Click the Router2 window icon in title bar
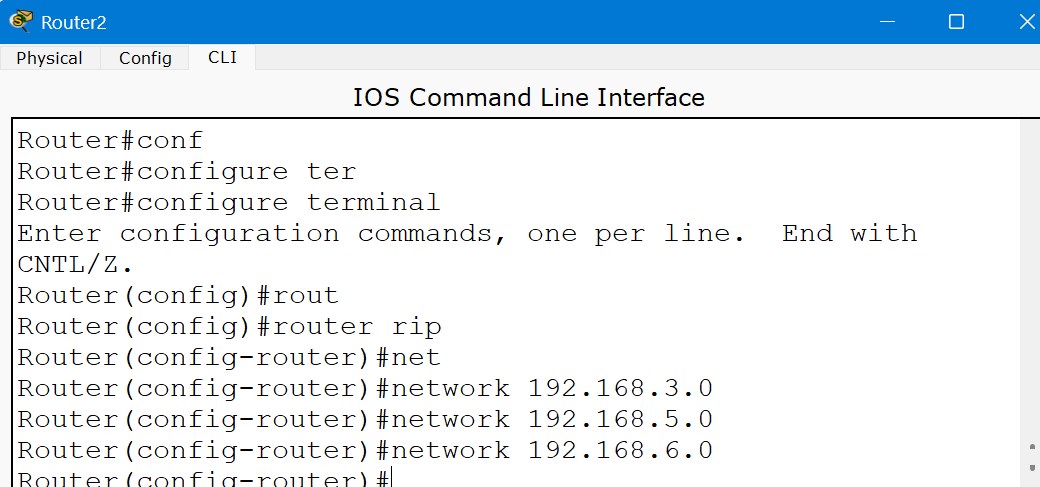The height and width of the screenshot is (487, 1040). pyautogui.click(x=20, y=21)
